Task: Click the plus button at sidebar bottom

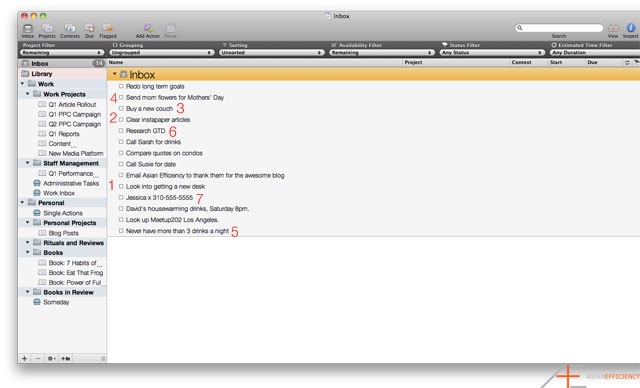Action: (24, 358)
